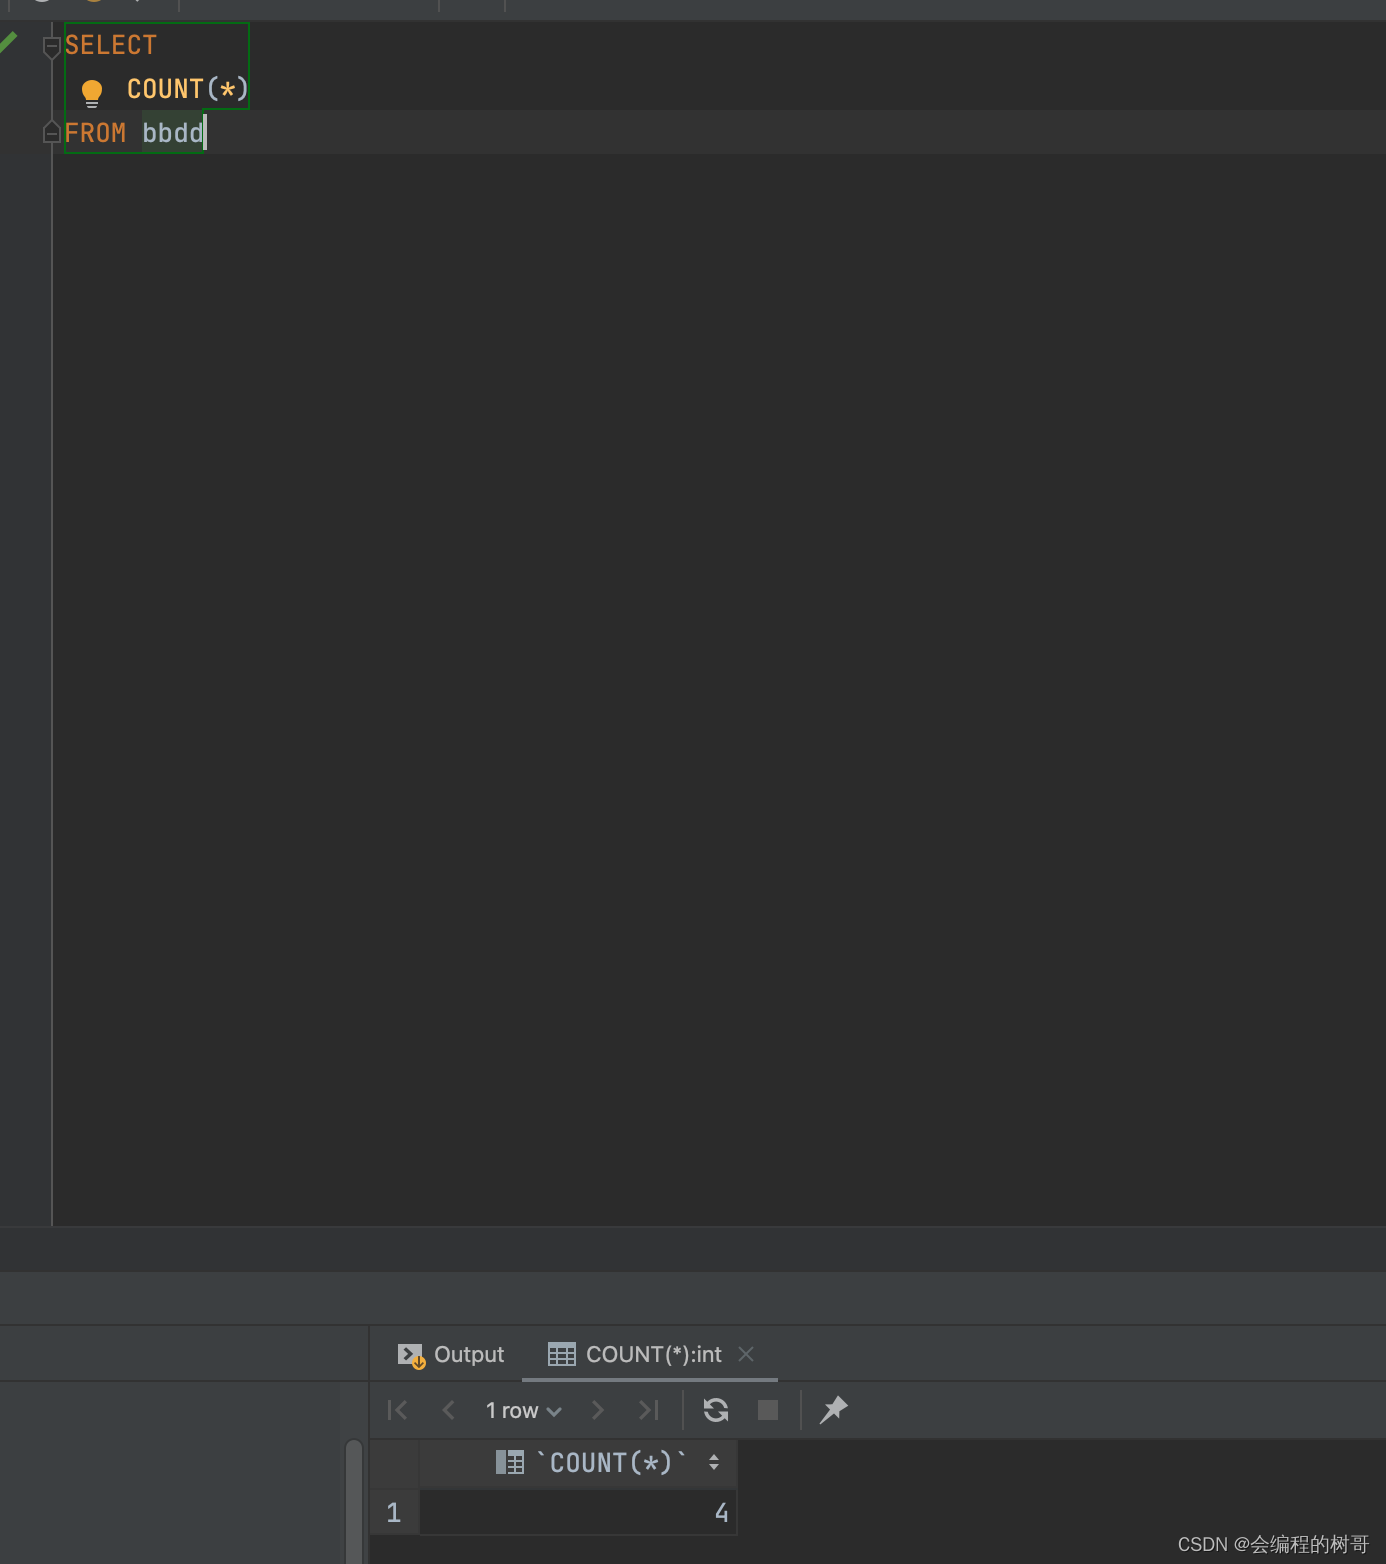Go to last page of results
The width and height of the screenshot is (1386, 1564).
(649, 1410)
